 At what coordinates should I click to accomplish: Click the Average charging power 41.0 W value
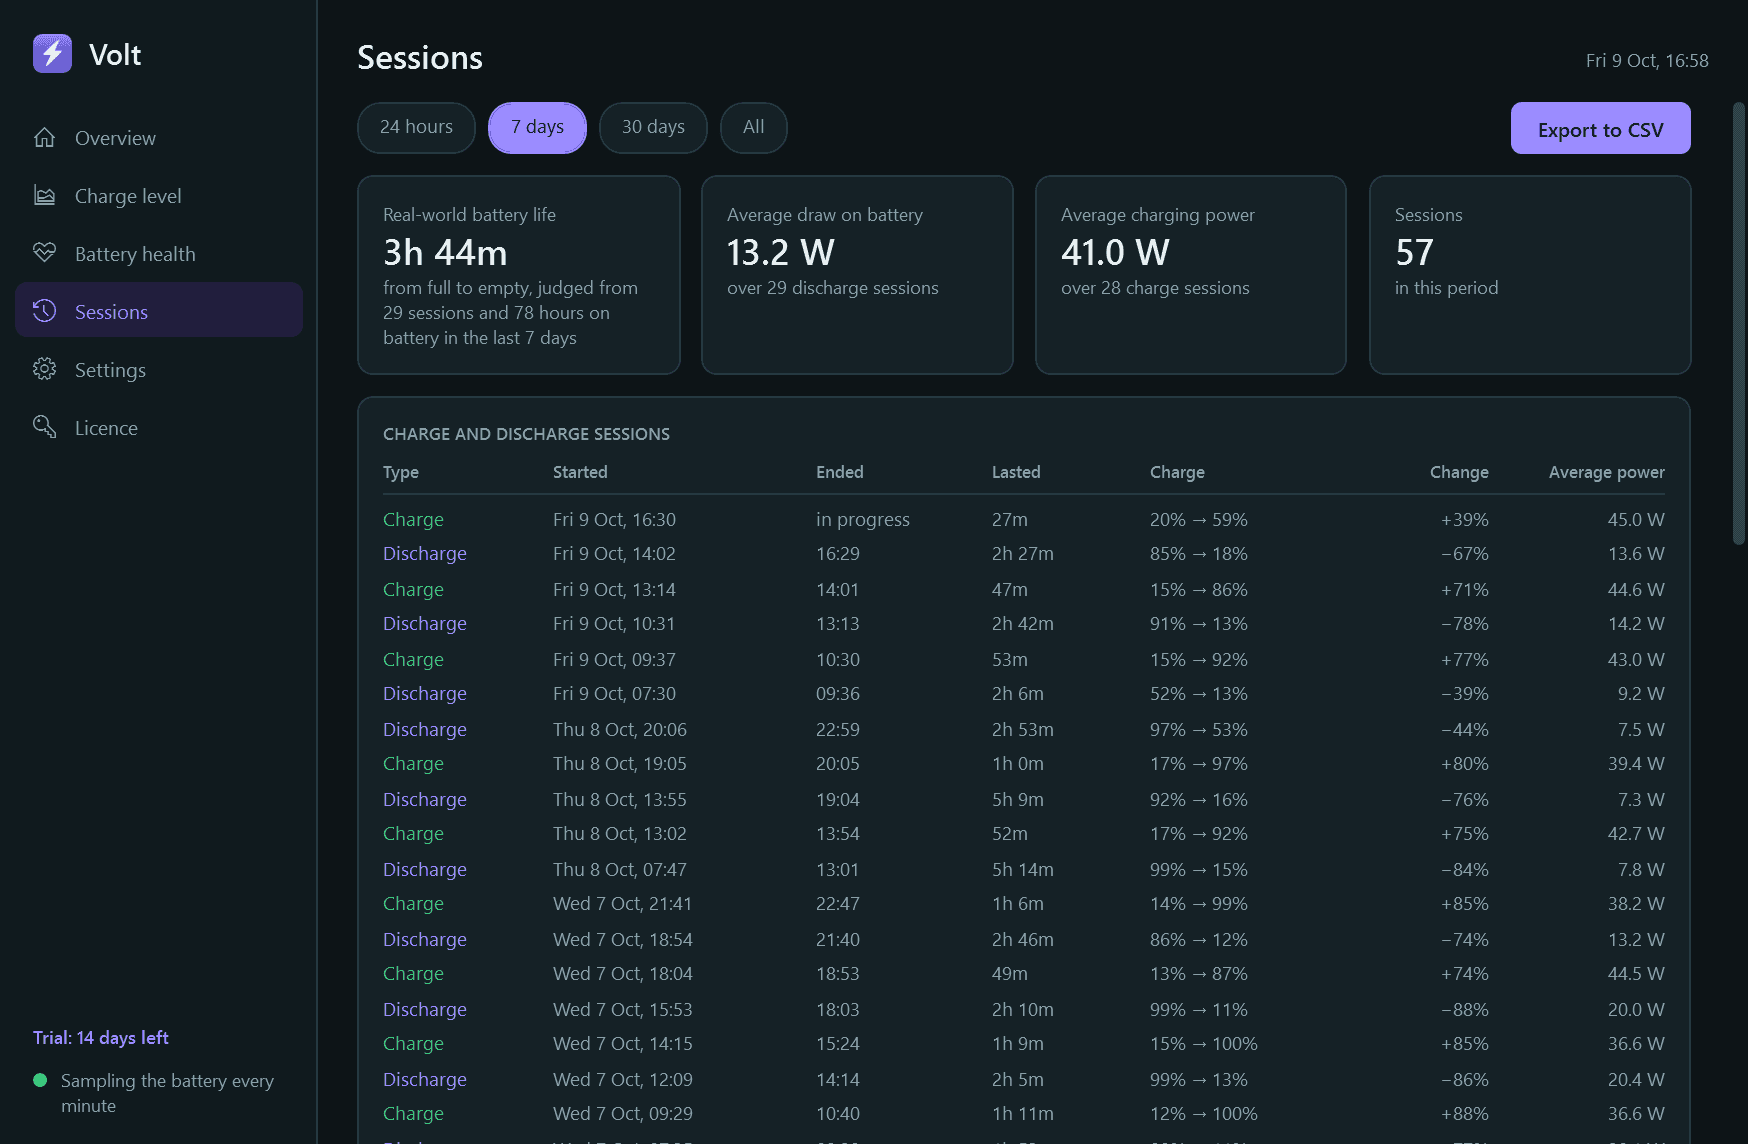pos(1115,253)
